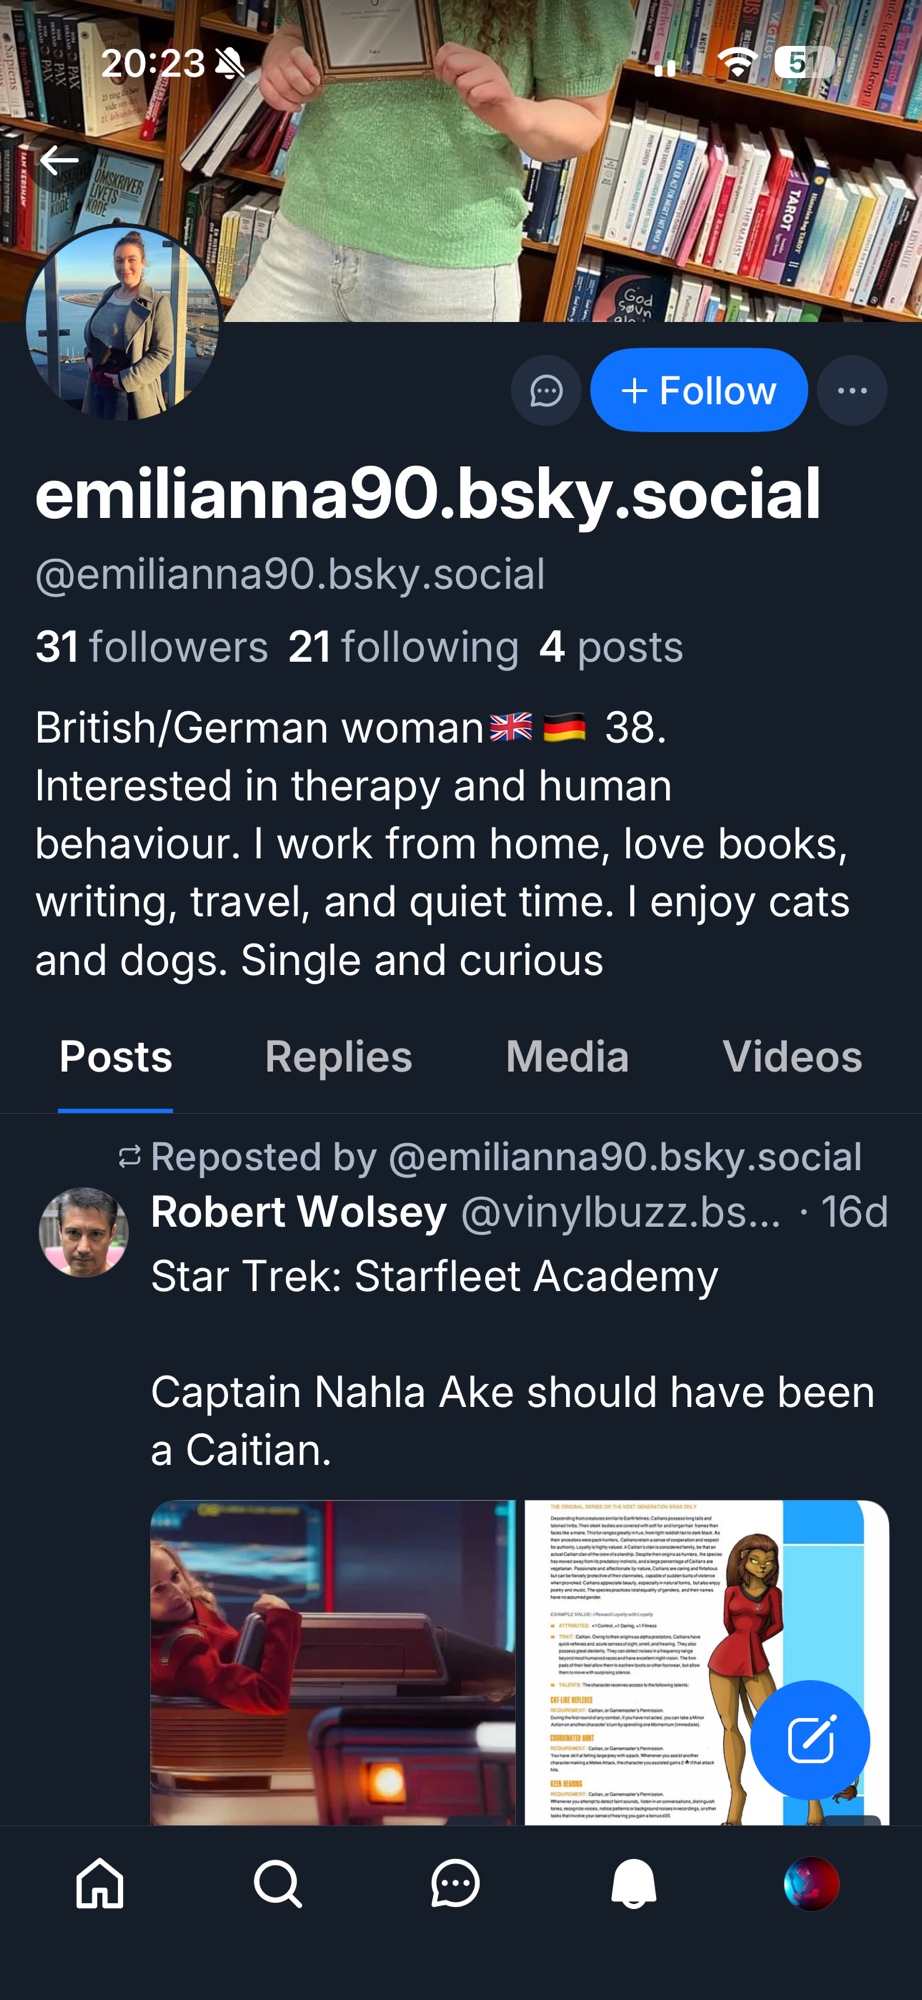Open Chats in bottom navigation bar
Viewport: 922px width, 2000px height.
coord(455,1885)
